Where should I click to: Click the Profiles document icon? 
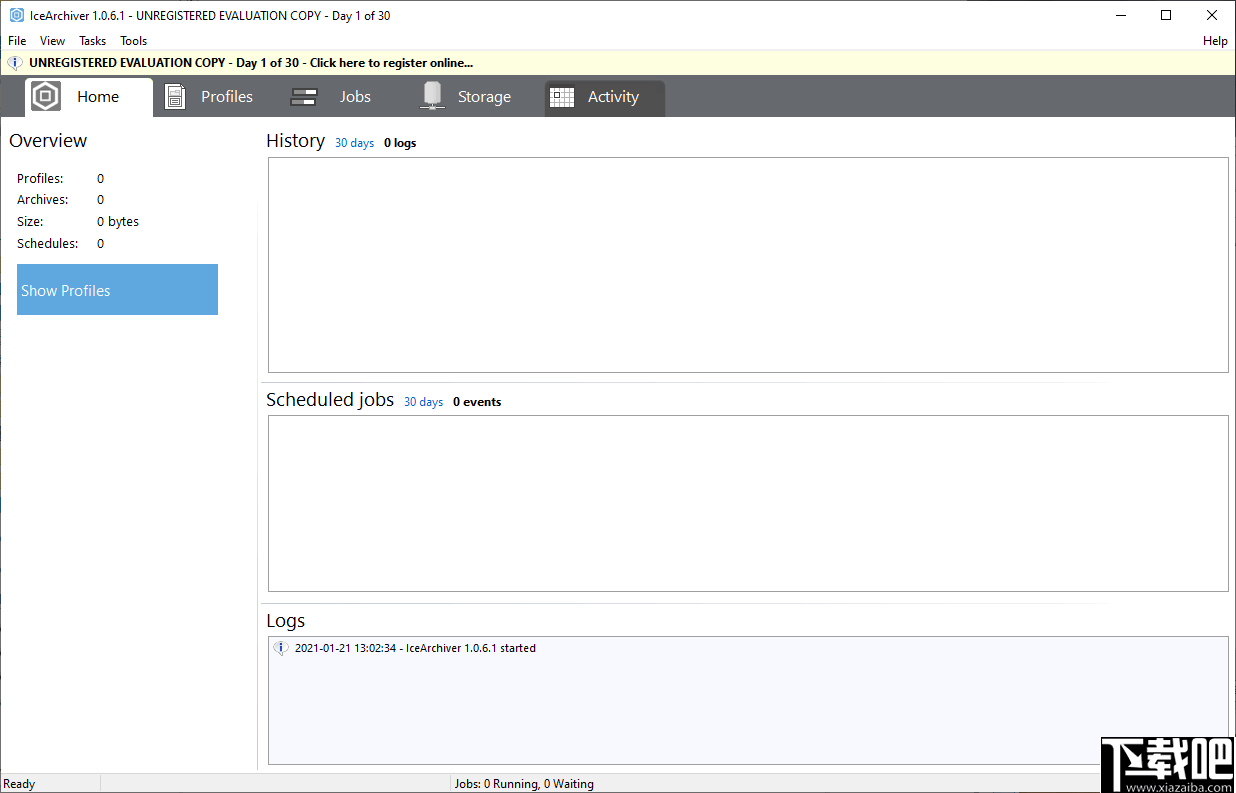coord(175,97)
